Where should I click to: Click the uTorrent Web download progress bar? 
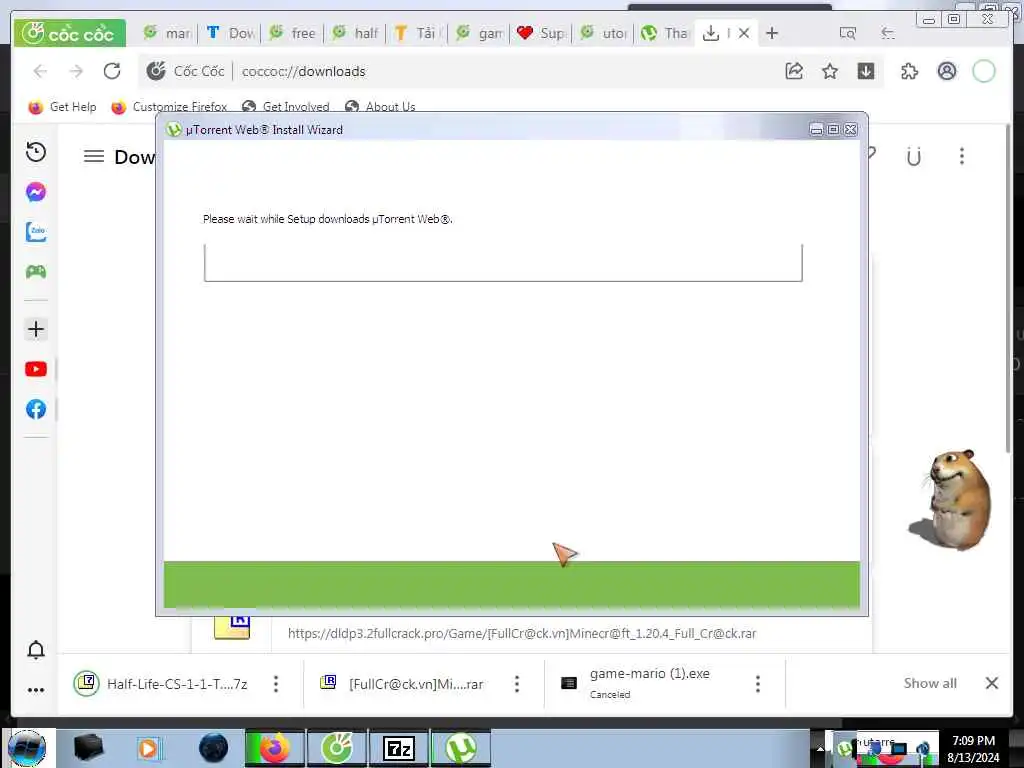pos(503,263)
